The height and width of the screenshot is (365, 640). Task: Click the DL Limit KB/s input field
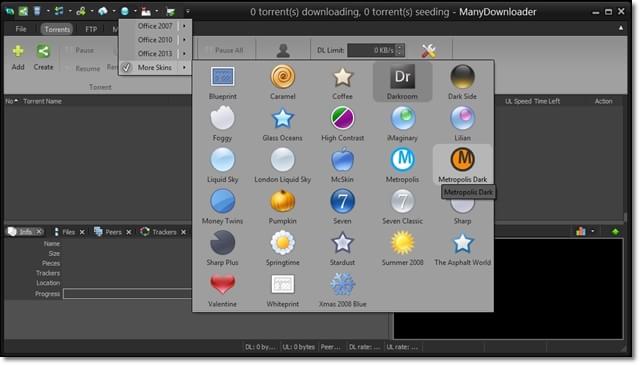click(371, 50)
